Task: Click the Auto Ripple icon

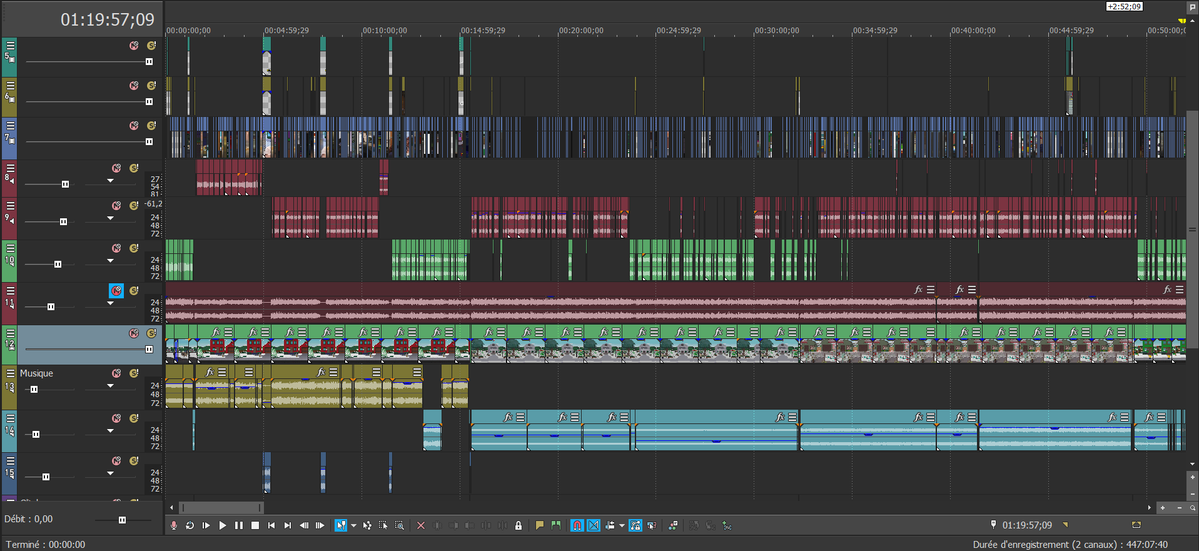Action: [x=610, y=525]
